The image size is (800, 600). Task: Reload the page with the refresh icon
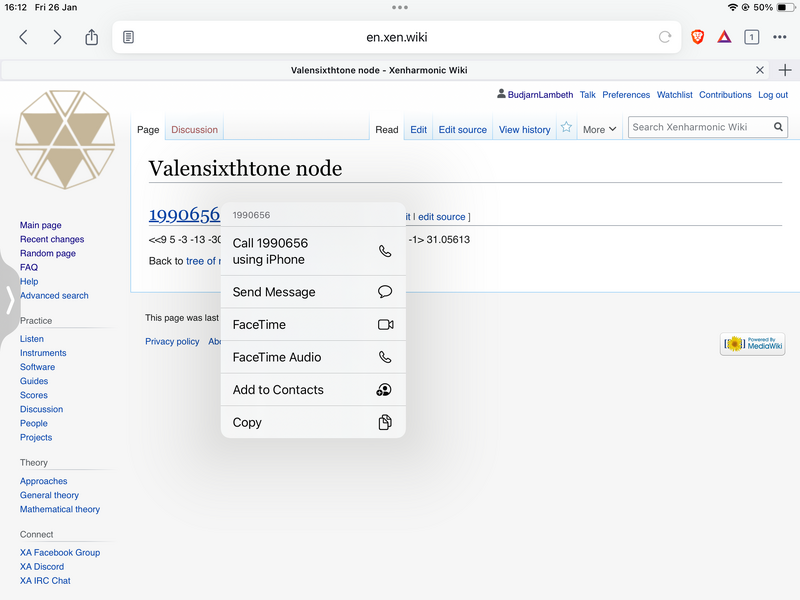(x=665, y=37)
